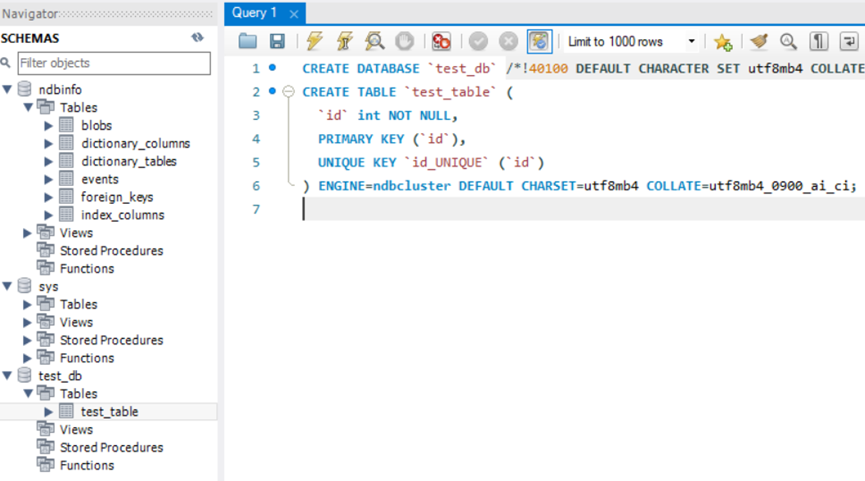Save snippet with star plus icon
This screenshot has height=481, width=865.
click(723, 41)
